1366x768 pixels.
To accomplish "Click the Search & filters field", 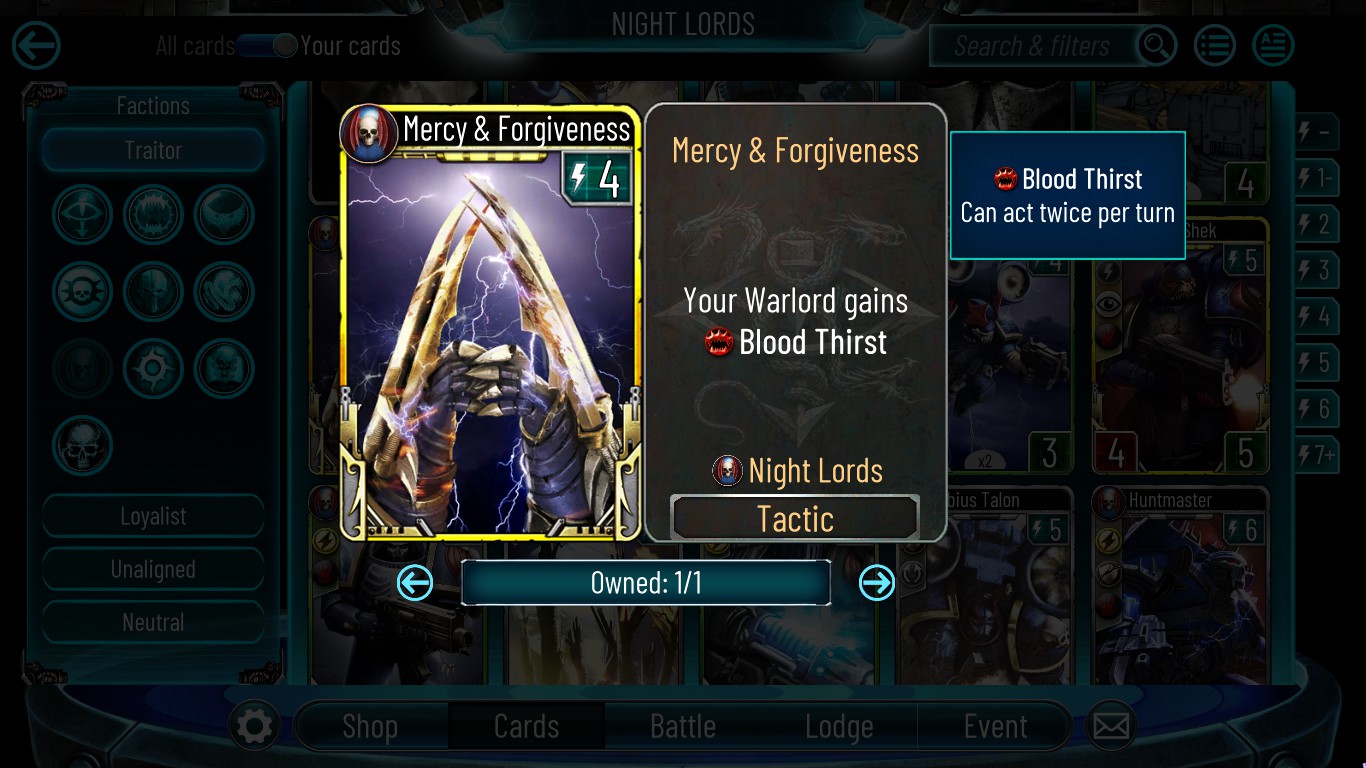I will click(x=1033, y=46).
